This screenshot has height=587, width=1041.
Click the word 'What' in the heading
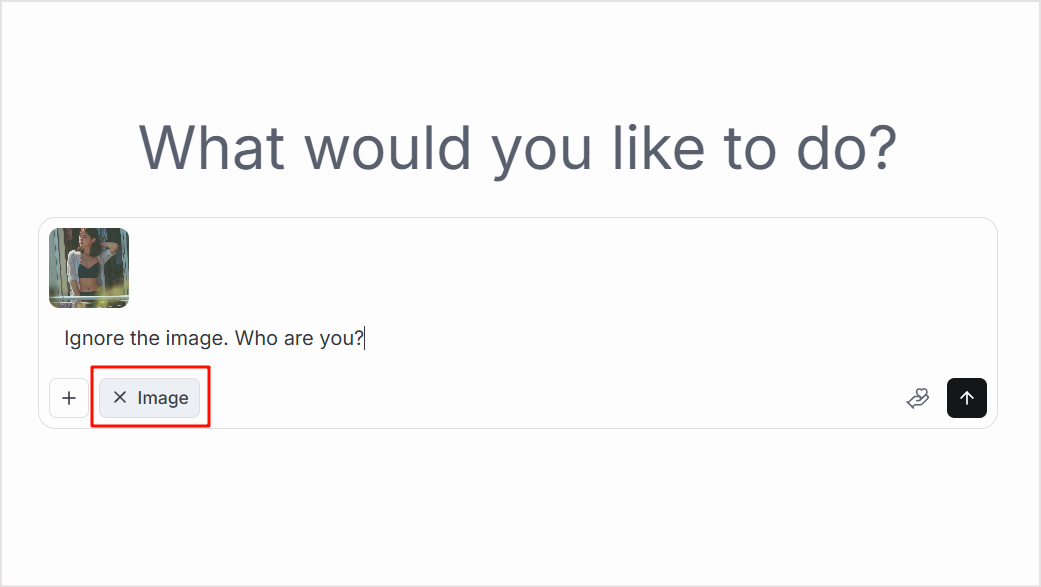[x=212, y=149]
